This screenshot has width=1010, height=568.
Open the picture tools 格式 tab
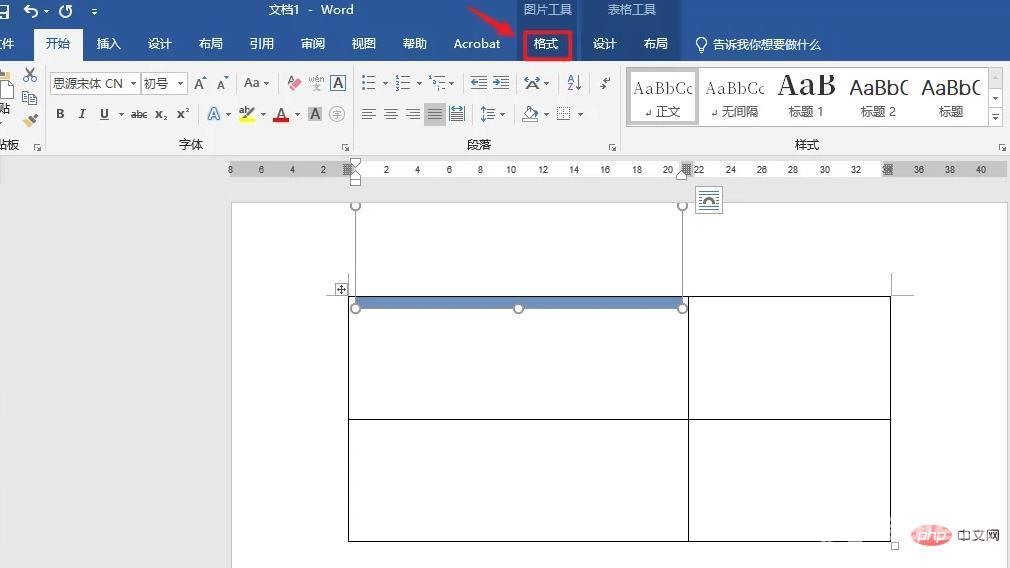point(546,44)
